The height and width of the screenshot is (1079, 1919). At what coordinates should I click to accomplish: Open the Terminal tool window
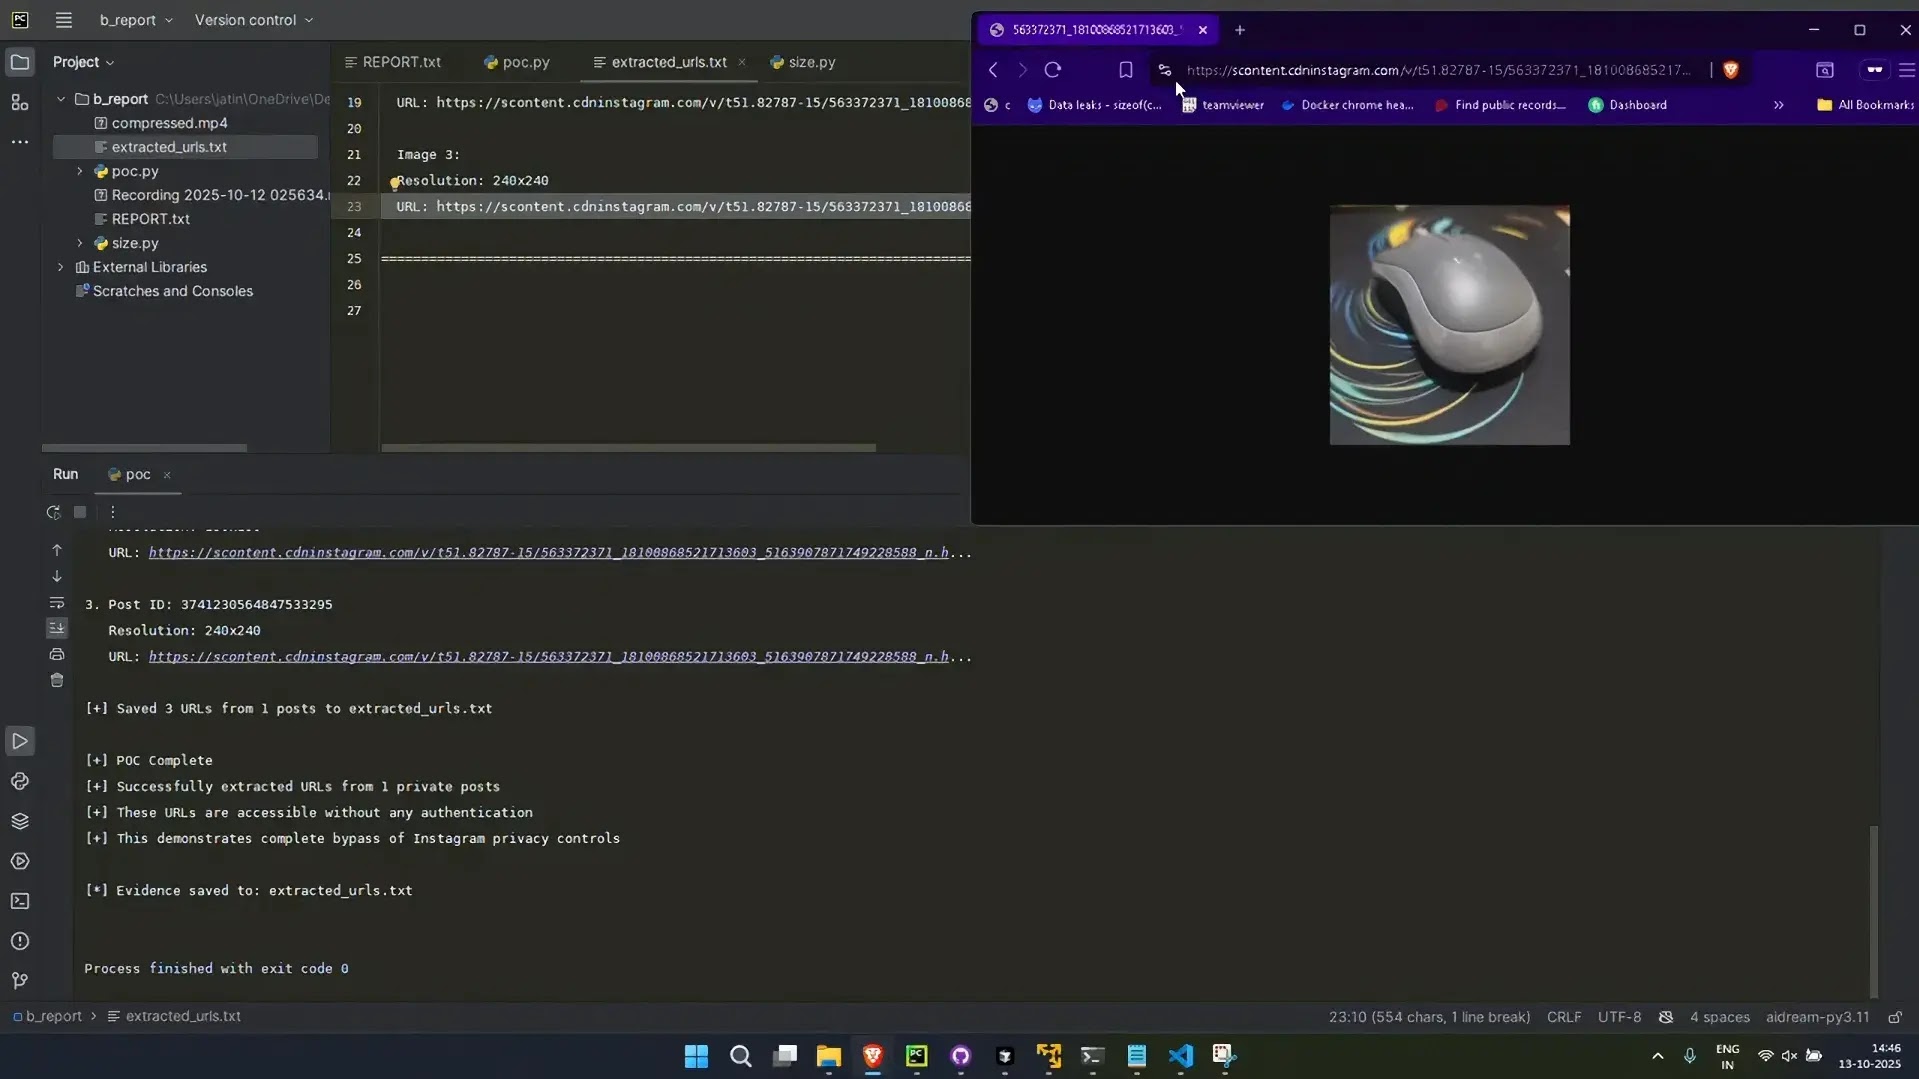(20, 901)
